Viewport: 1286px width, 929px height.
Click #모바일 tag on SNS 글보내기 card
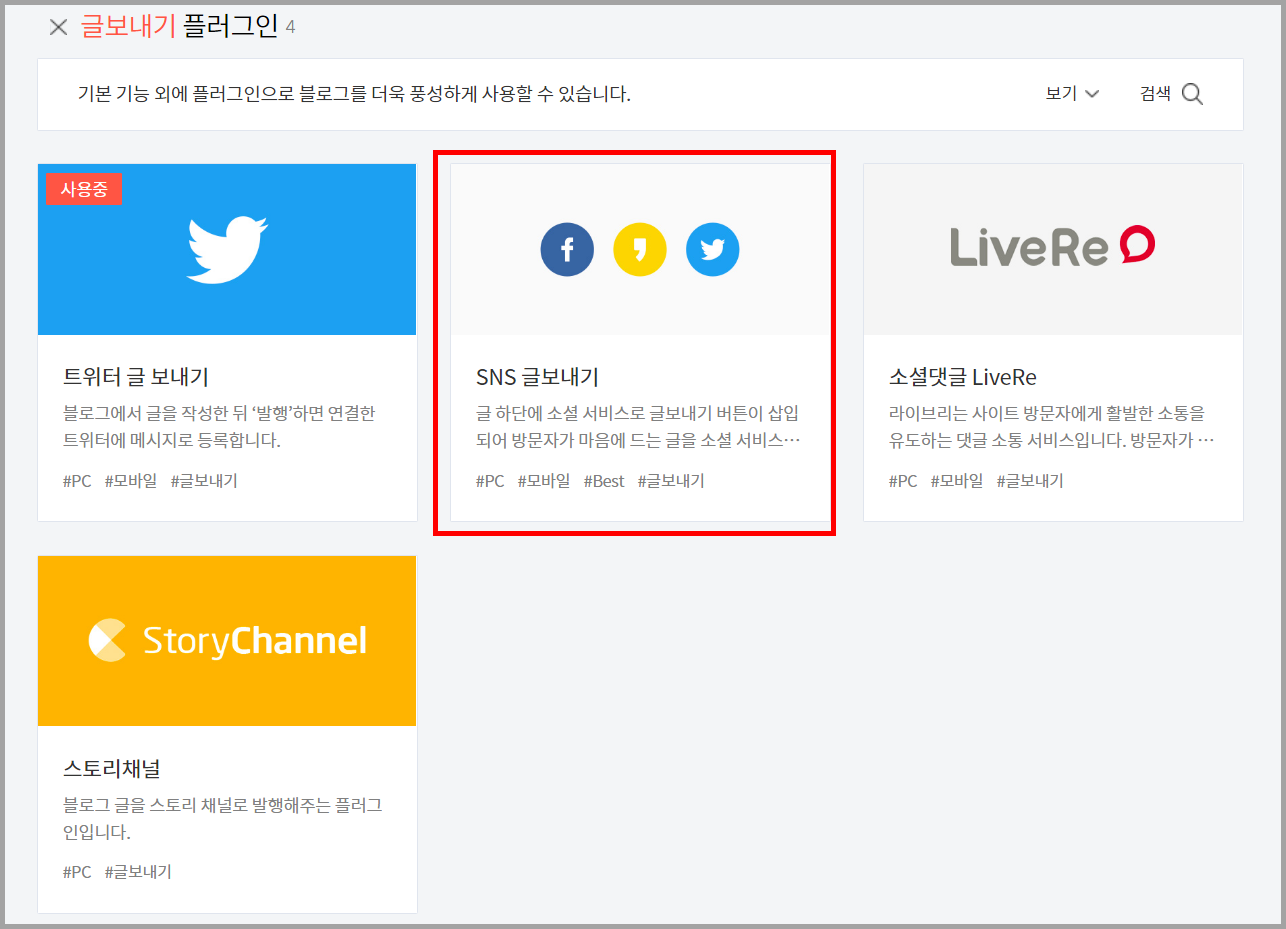click(x=544, y=481)
